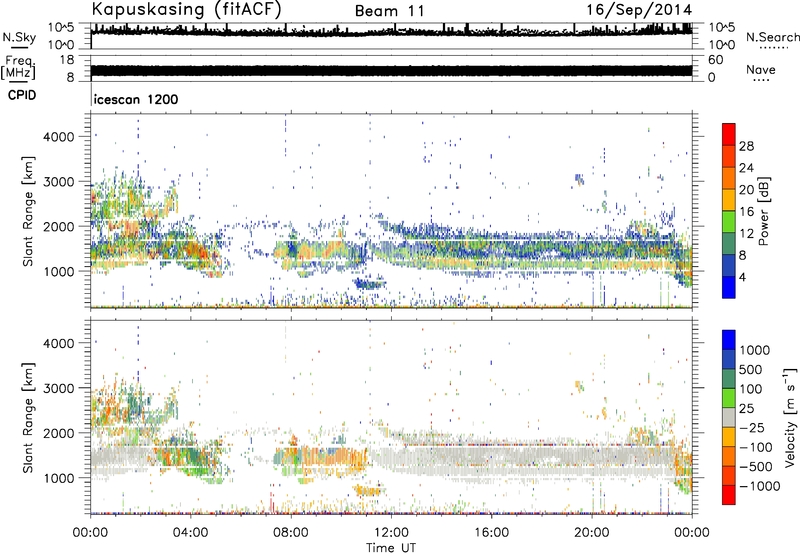Viewport: 800px width, 554px height.
Task: Click the red top segment of Power color bar
Action: pos(729,134)
